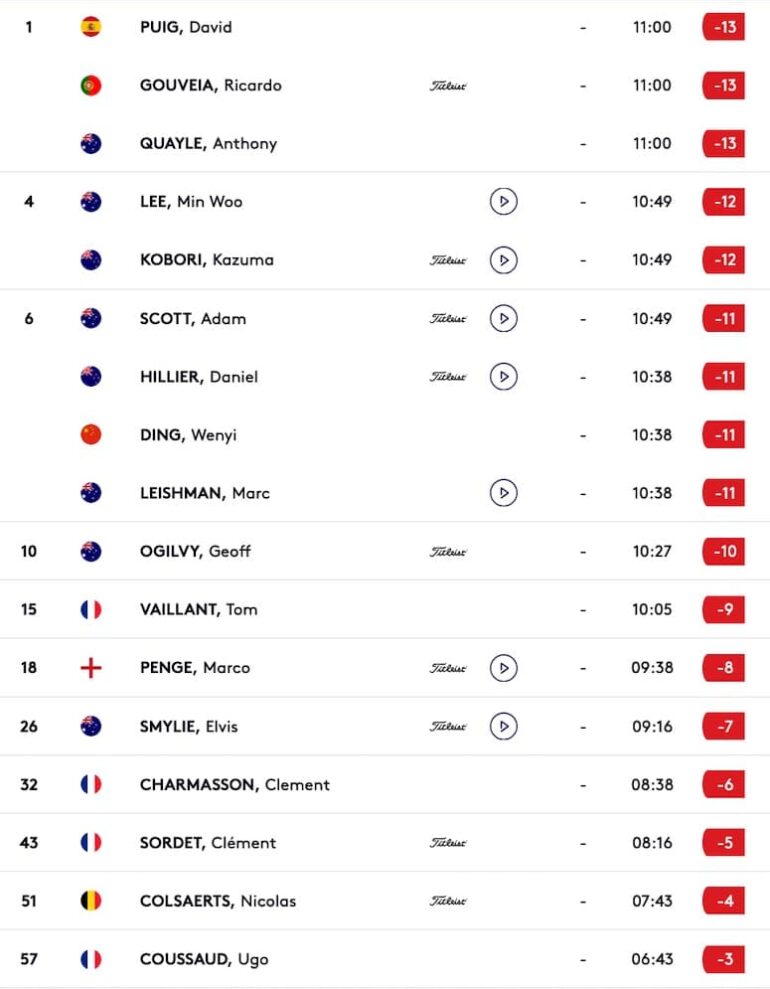The height and width of the screenshot is (989, 770).
Task: Play Daniel Hillier's video highlights
Action: 503,377
